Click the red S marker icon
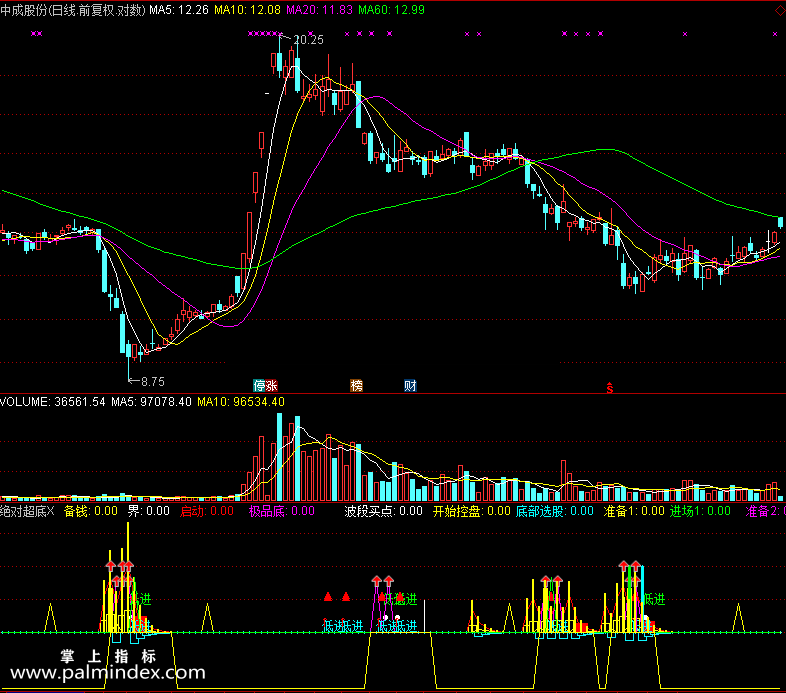 click(610, 387)
